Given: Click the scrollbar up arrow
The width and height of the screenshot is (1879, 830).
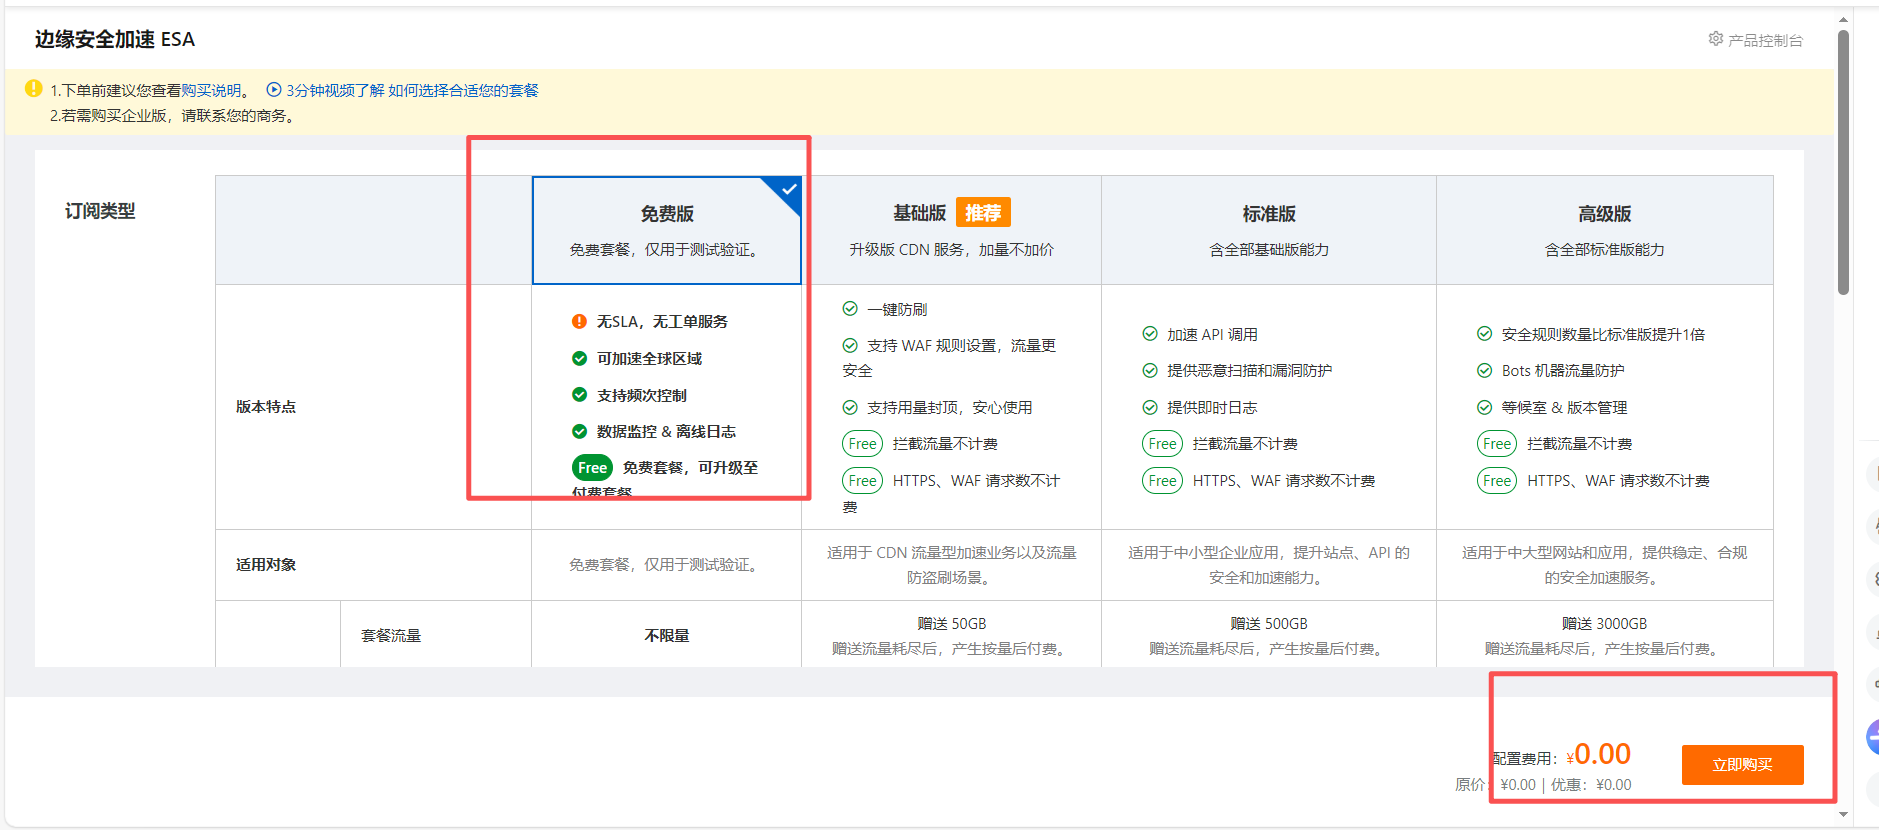Looking at the screenshot, I should click(1843, 18).
